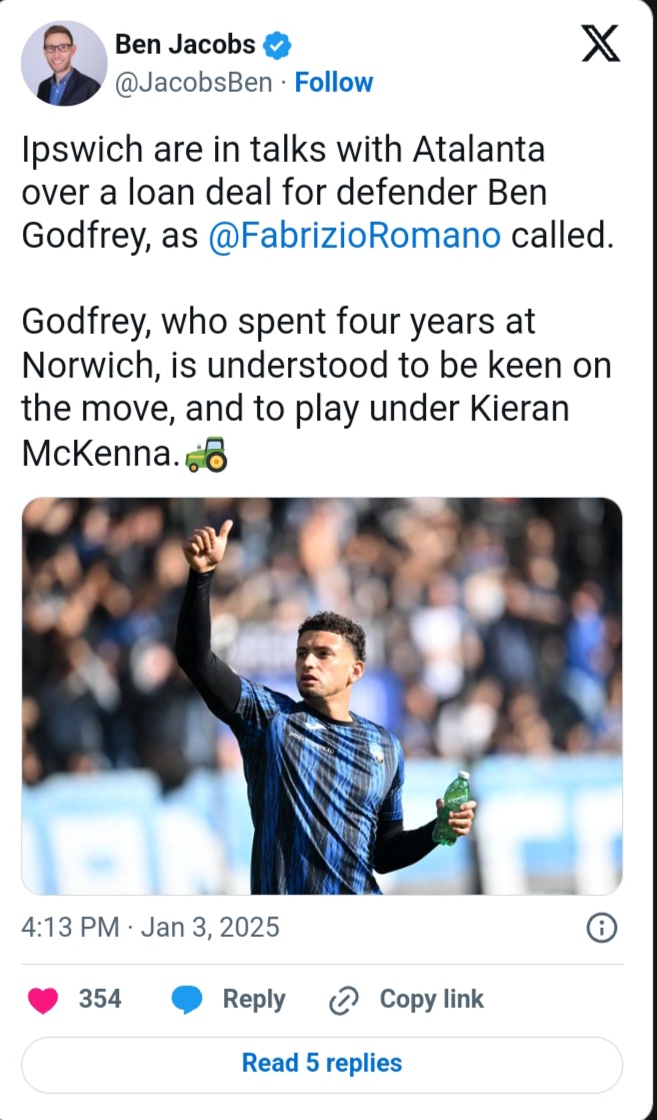Open the @FabrizioRomano mention link
Viewport: 657px width, 1120px height.
356,237
